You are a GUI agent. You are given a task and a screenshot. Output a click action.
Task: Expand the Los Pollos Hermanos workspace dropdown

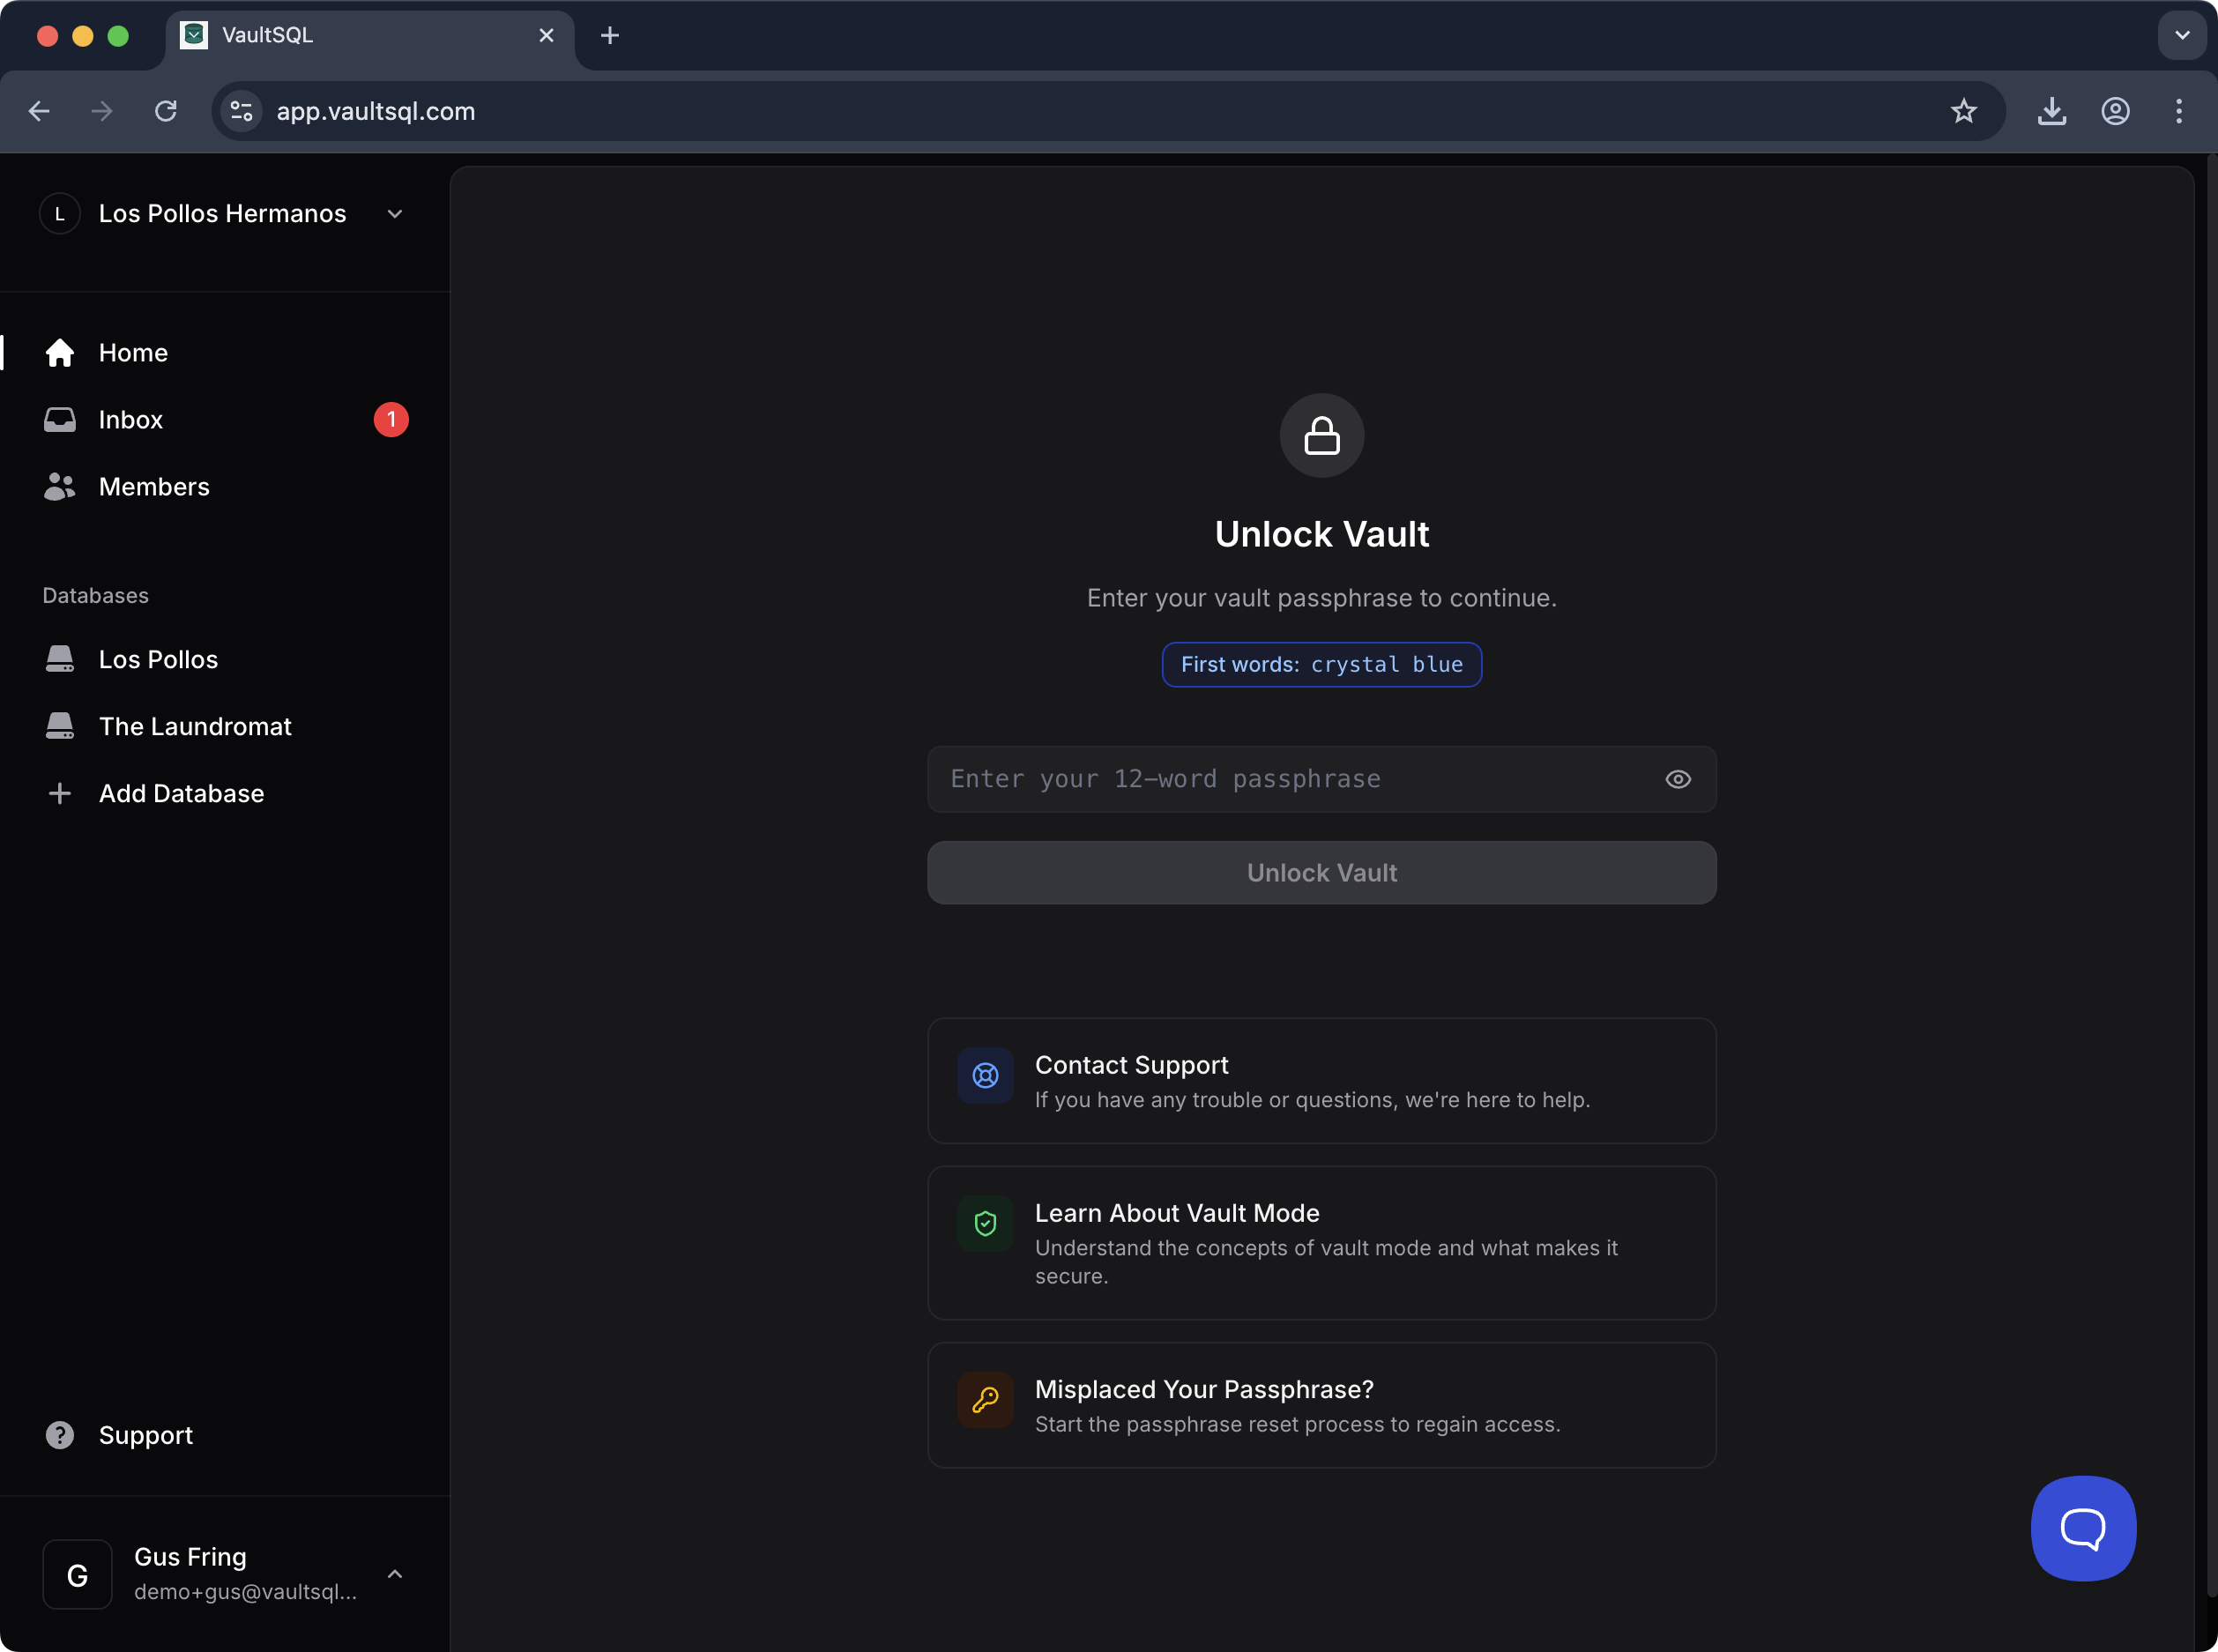[394, 214]
